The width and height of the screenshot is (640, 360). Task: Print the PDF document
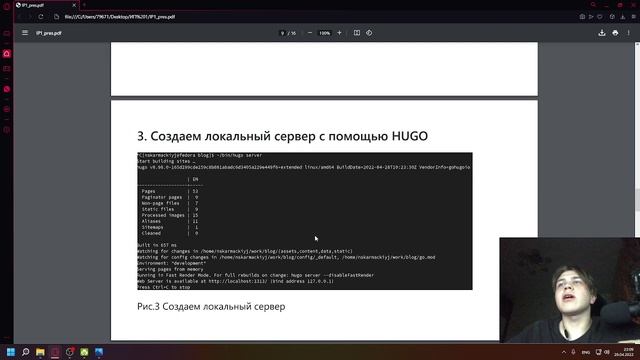click(x=615, y=33)
